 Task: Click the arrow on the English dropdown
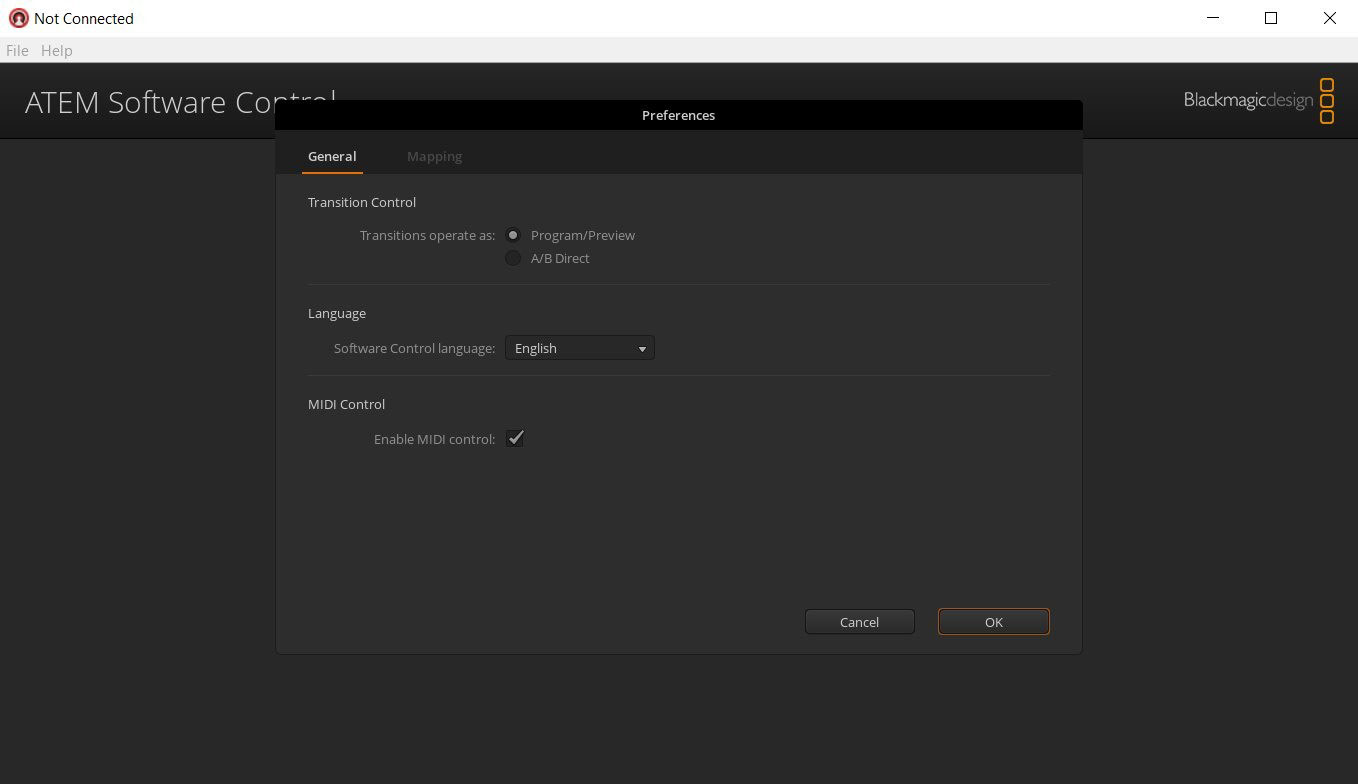(x=642, y=348)
